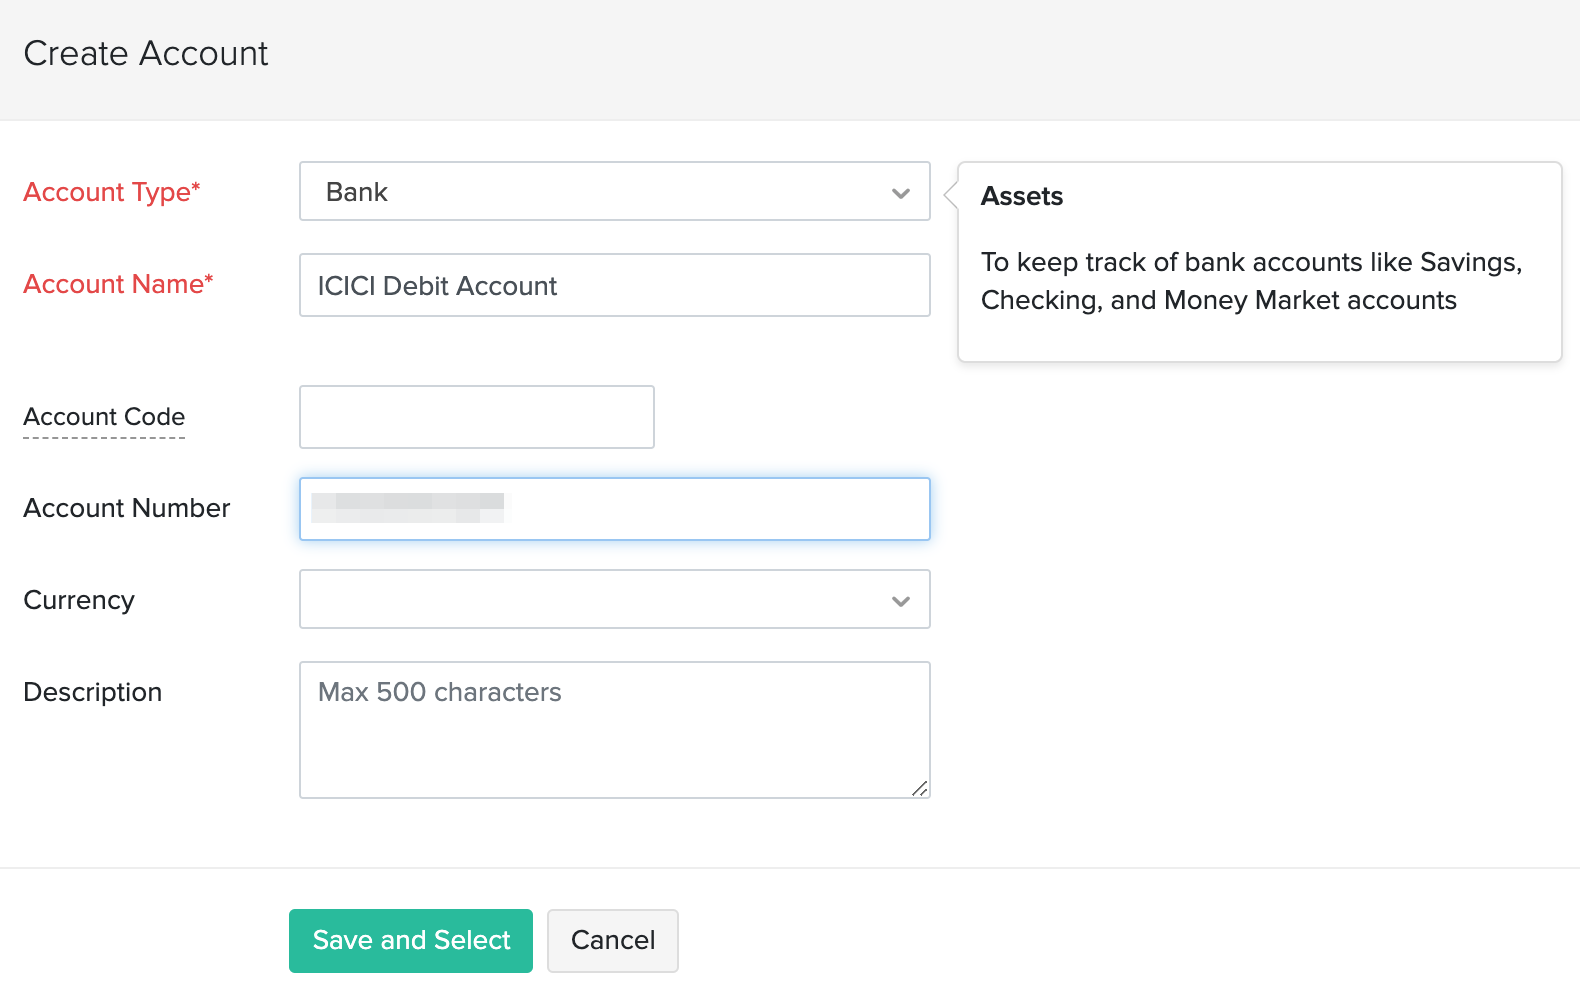
Task: Click the Currency label
Action: coord(79,600)
